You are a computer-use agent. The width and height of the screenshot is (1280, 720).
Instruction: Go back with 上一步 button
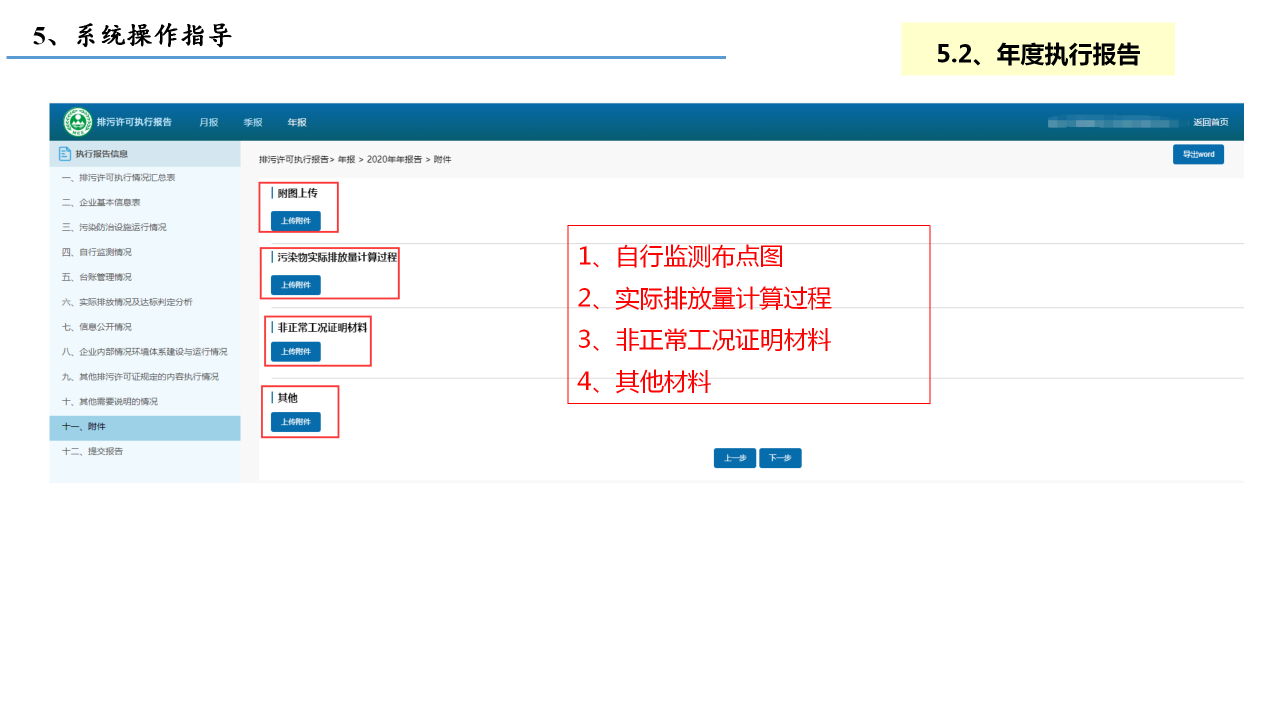click(735, 458)
